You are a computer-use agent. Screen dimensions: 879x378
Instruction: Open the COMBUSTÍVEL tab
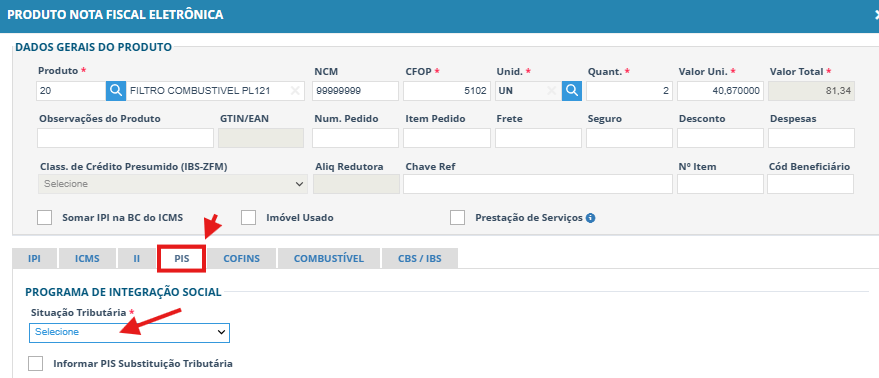[329, 259]
